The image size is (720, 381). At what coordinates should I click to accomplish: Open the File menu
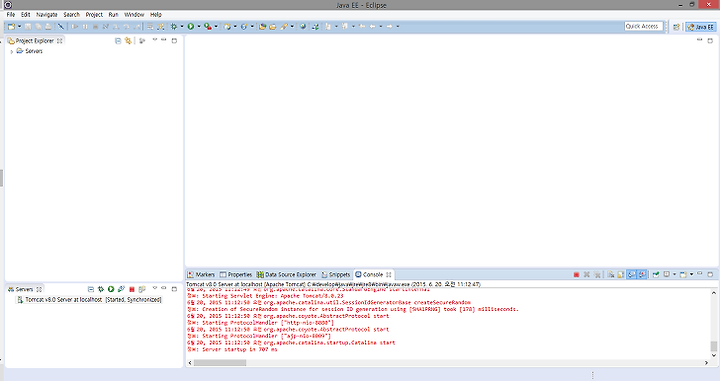(x=11, y=15)
